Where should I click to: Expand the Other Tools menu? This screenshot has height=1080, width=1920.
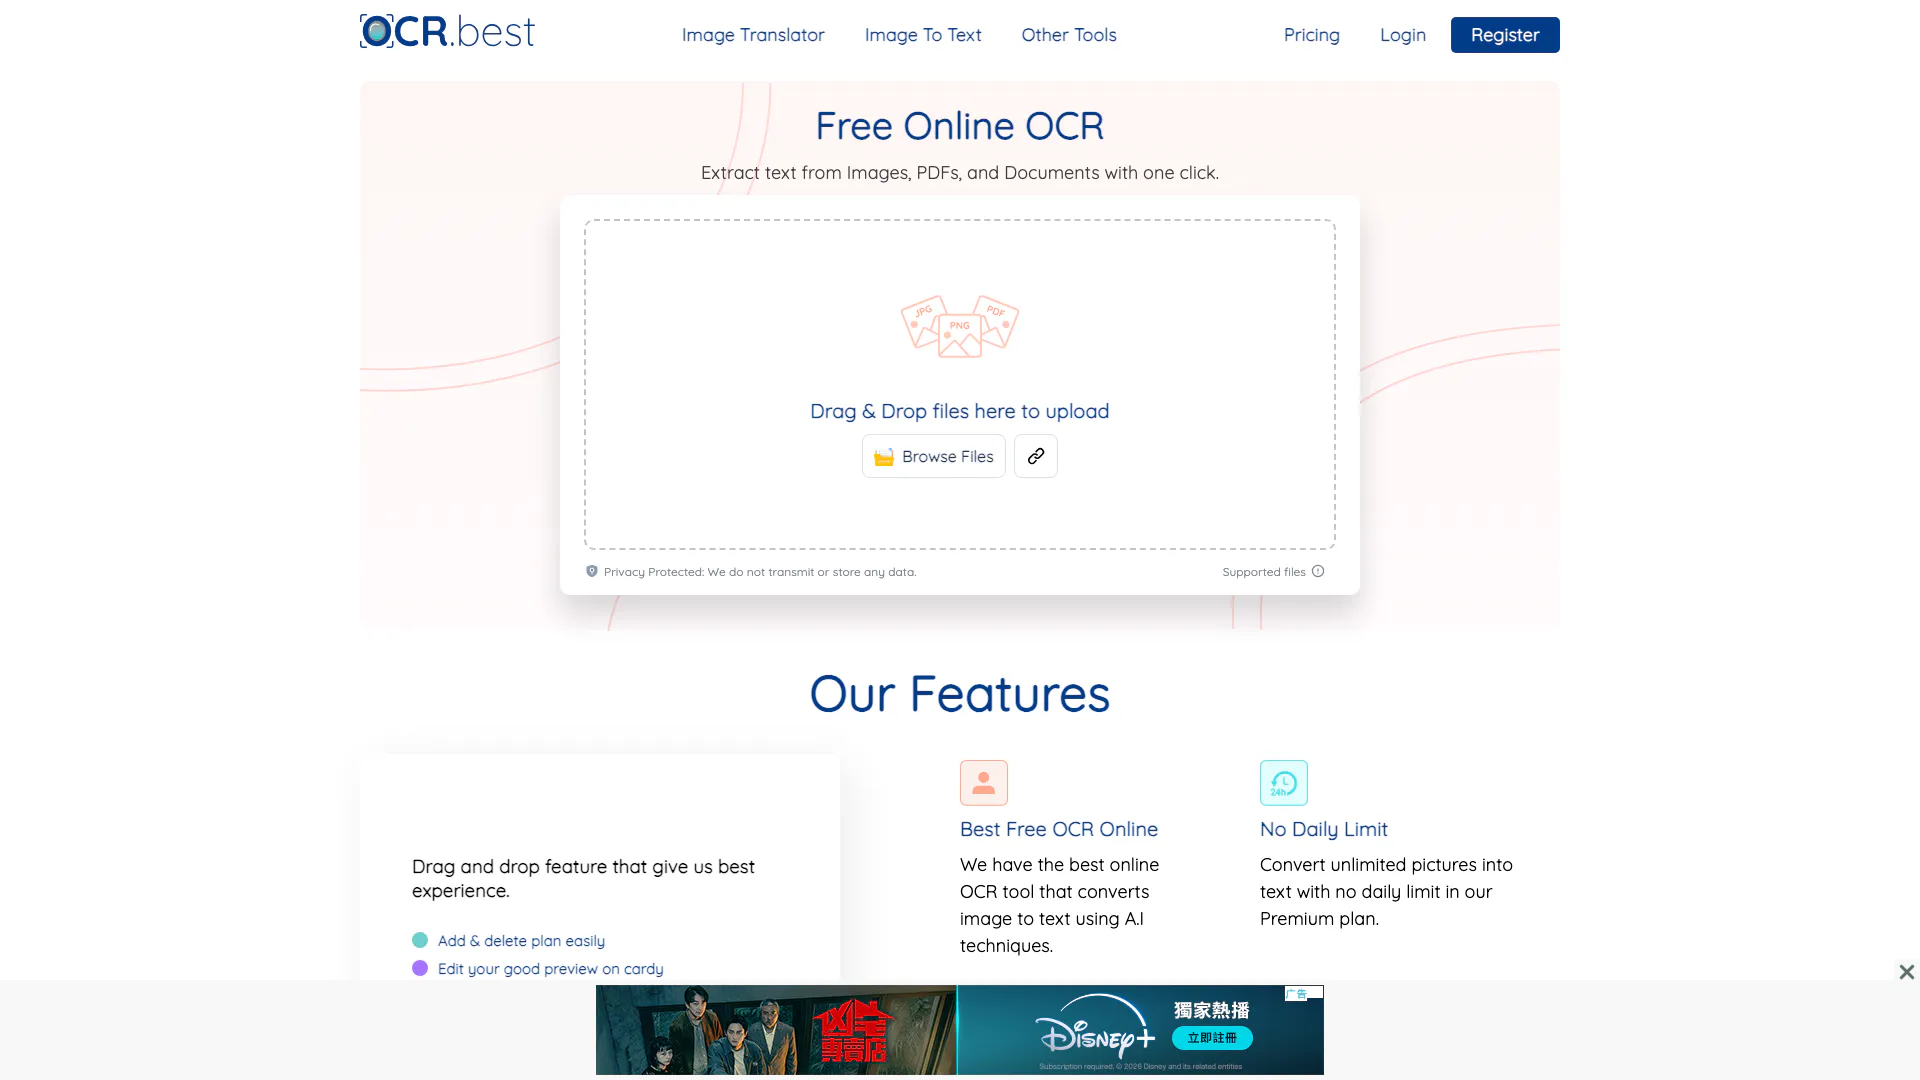[x=1068, y=35]
